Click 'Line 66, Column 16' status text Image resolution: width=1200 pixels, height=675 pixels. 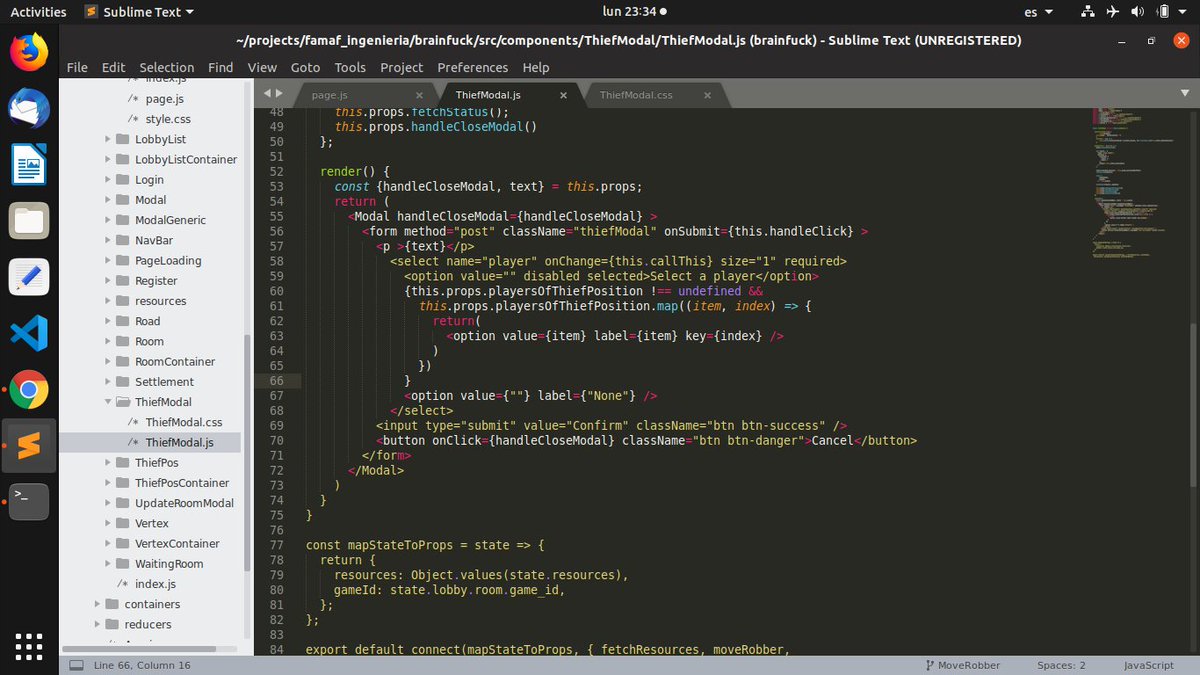[x=142, y=665]
